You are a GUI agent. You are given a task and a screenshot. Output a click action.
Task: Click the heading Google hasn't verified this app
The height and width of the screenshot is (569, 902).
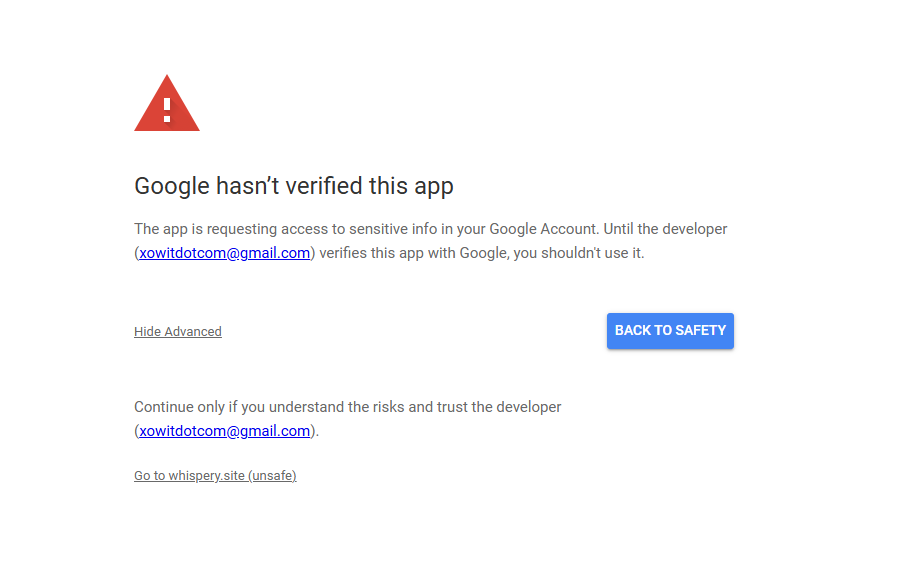(x=294, y=186)
